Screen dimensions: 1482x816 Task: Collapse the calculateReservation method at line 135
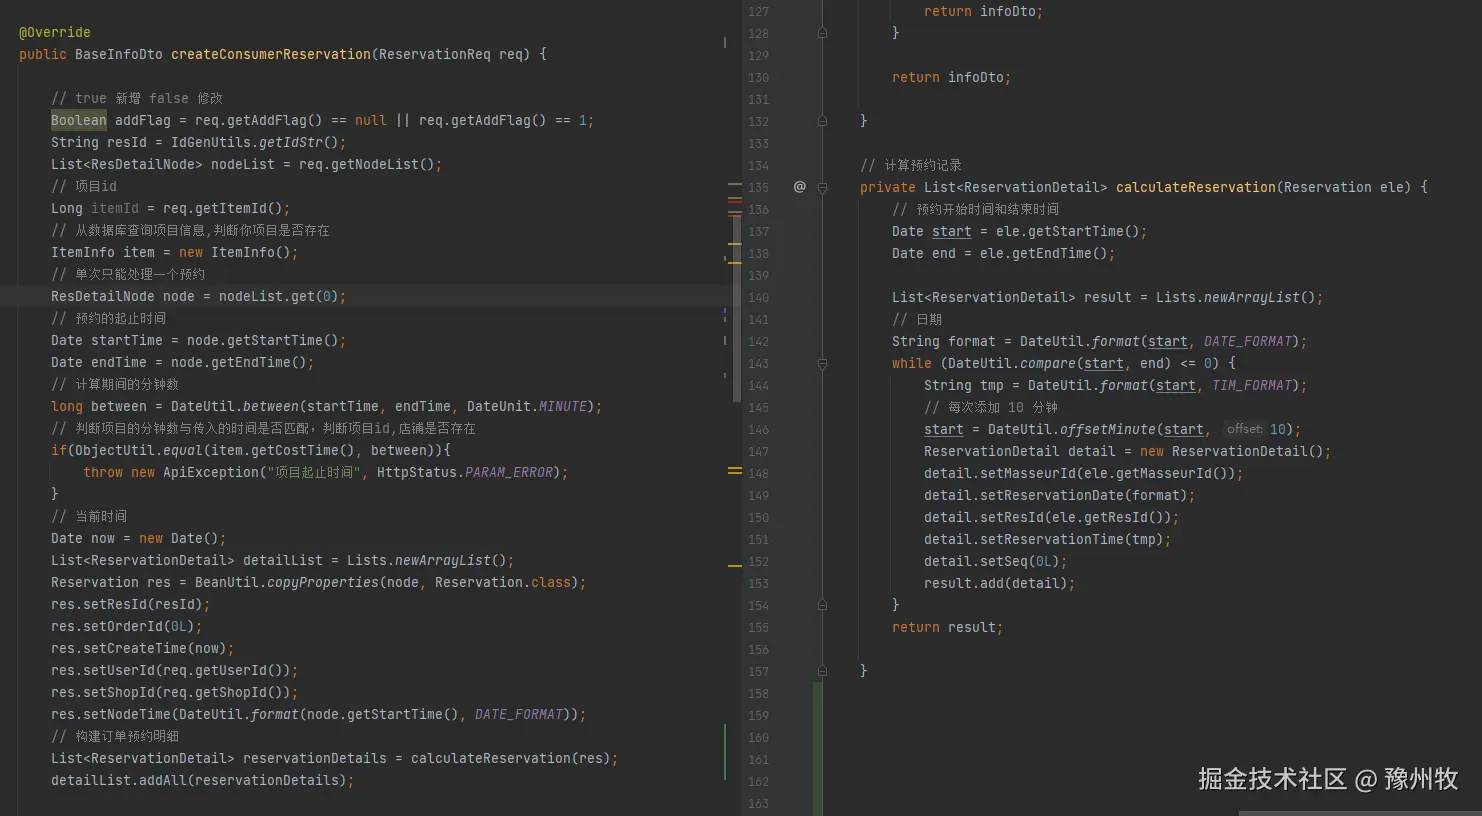[822, 187]
